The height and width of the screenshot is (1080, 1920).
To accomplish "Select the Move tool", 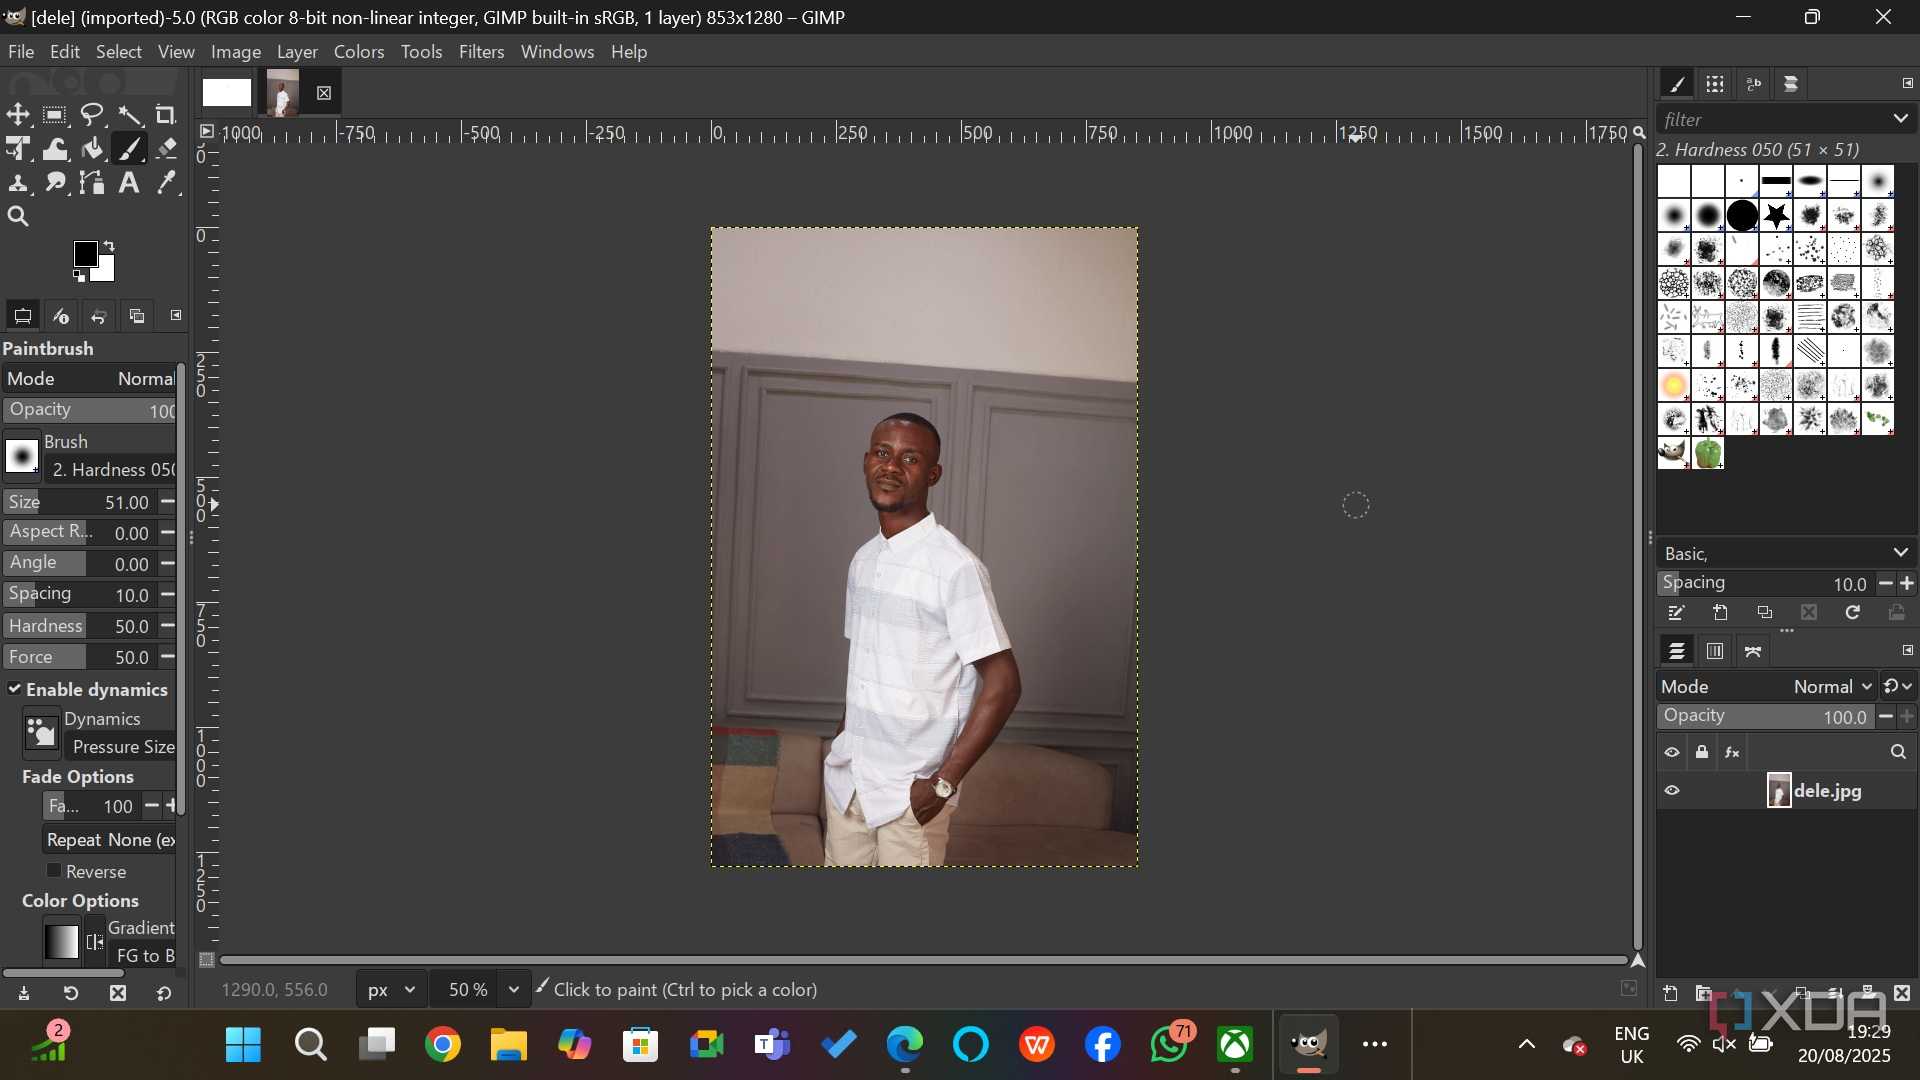I will click(x=18, y=114).
